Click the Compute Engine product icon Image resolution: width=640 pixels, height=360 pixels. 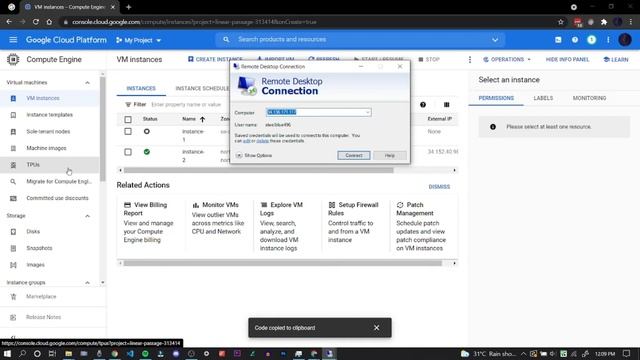13,60
